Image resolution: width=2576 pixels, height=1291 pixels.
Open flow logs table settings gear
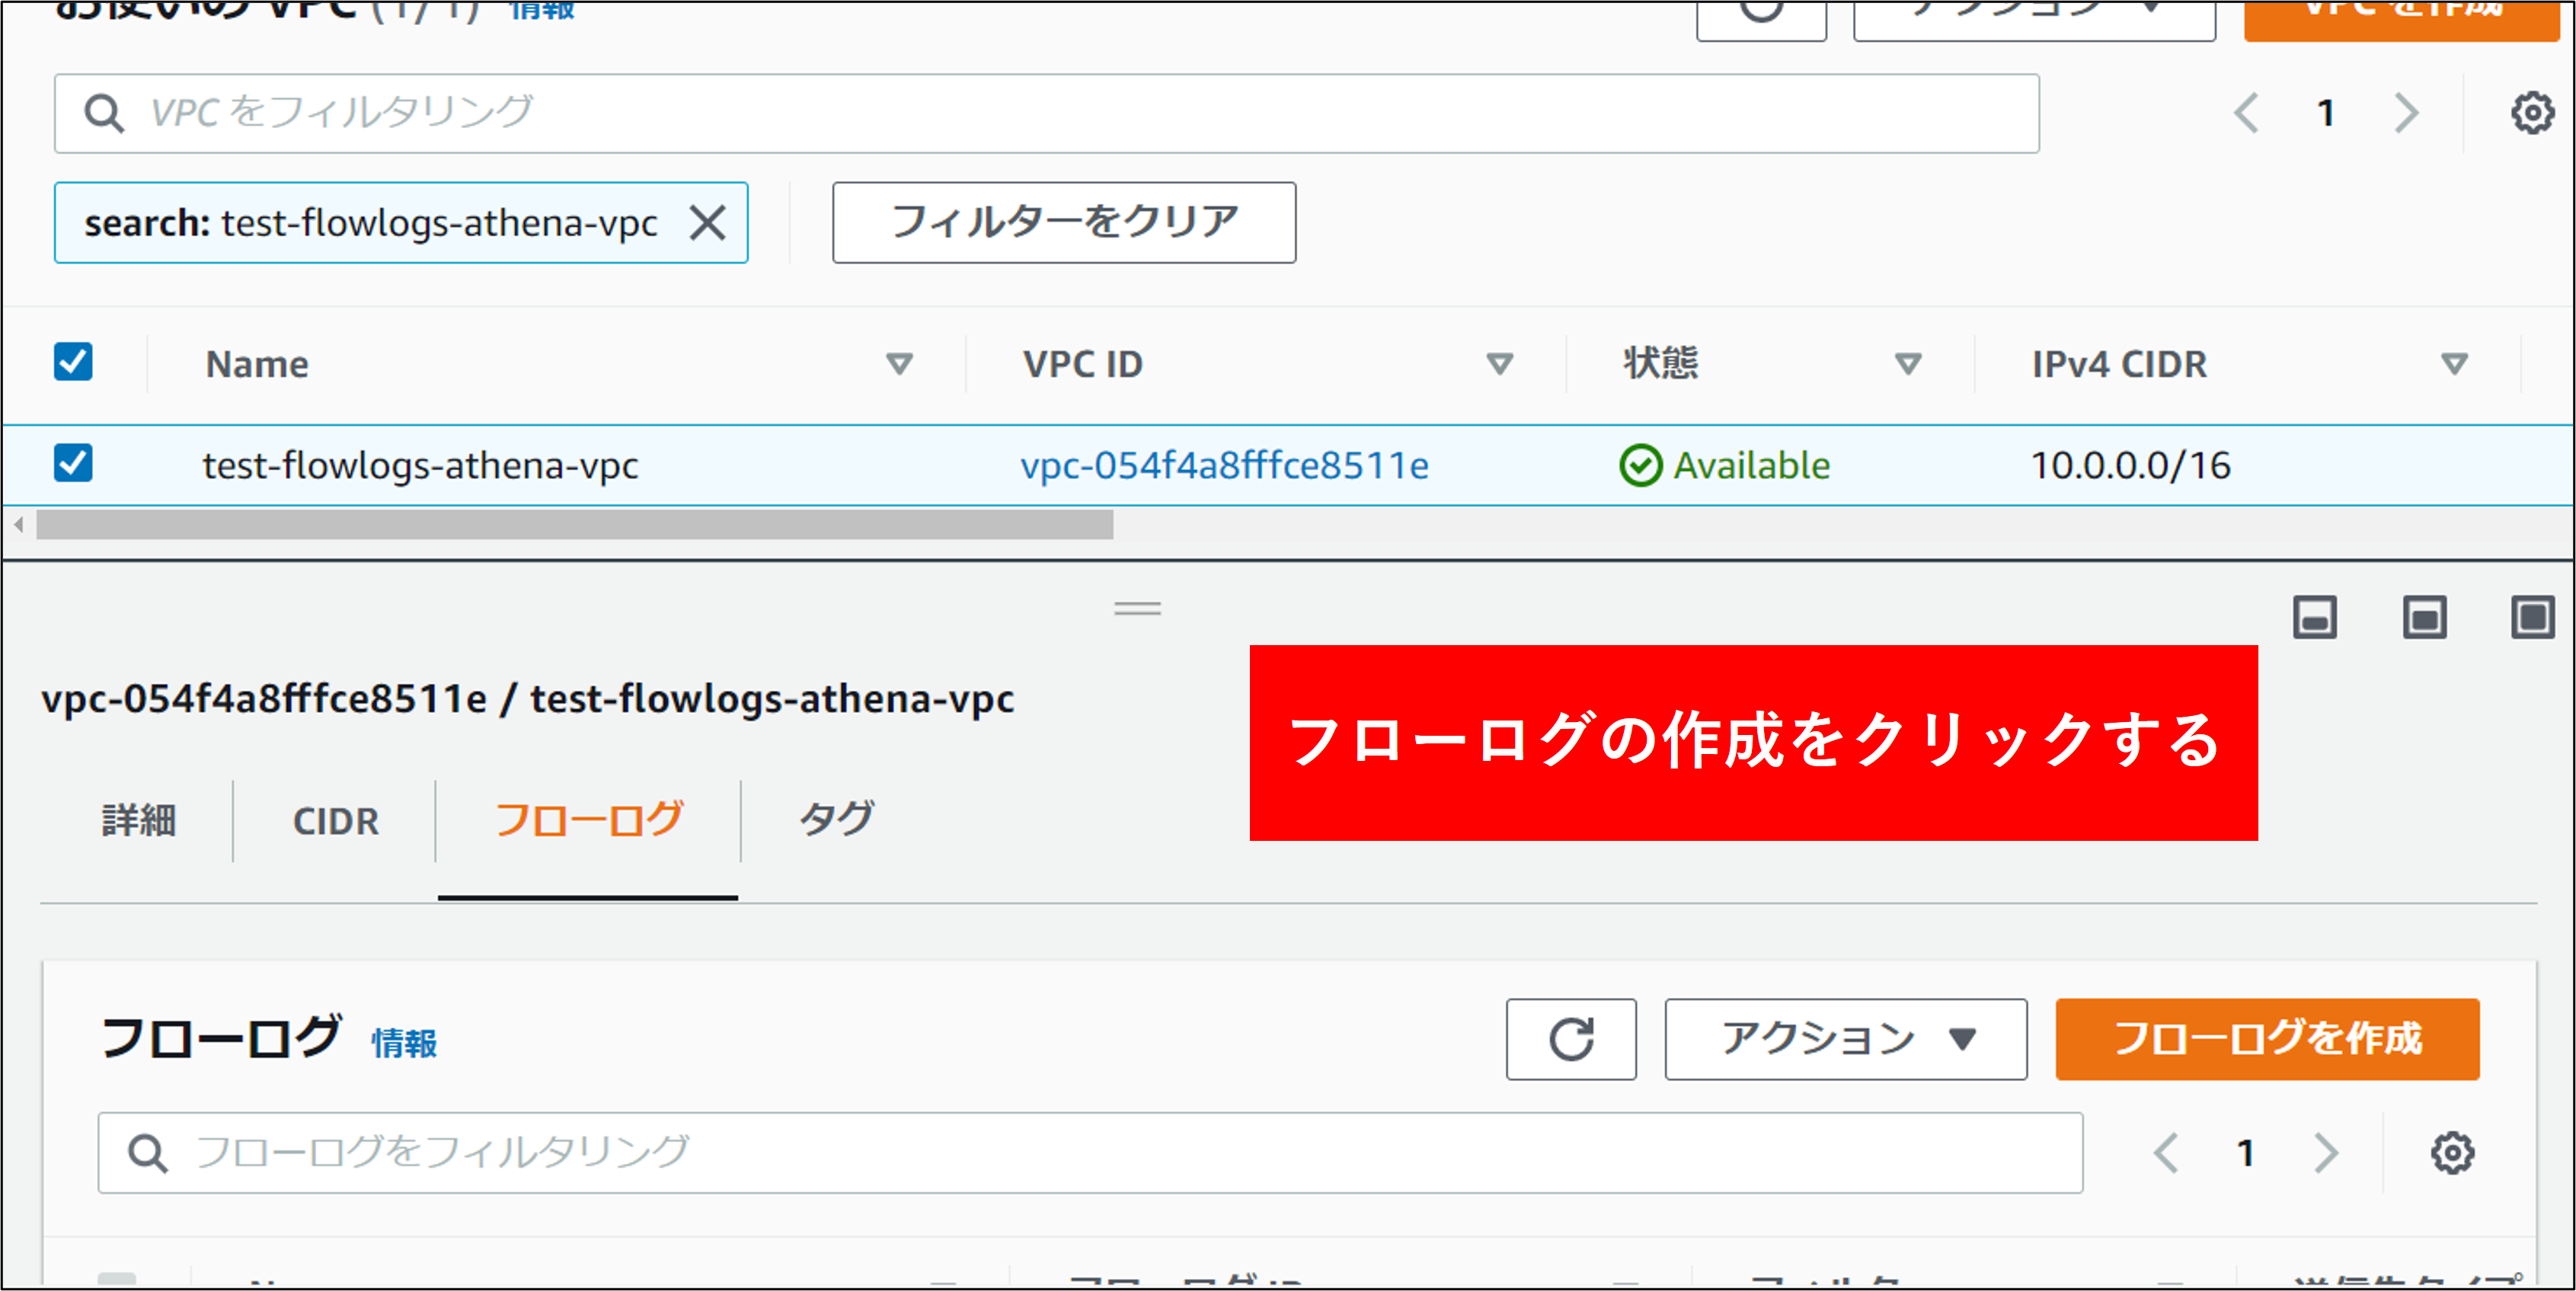click(2452, 1153)
